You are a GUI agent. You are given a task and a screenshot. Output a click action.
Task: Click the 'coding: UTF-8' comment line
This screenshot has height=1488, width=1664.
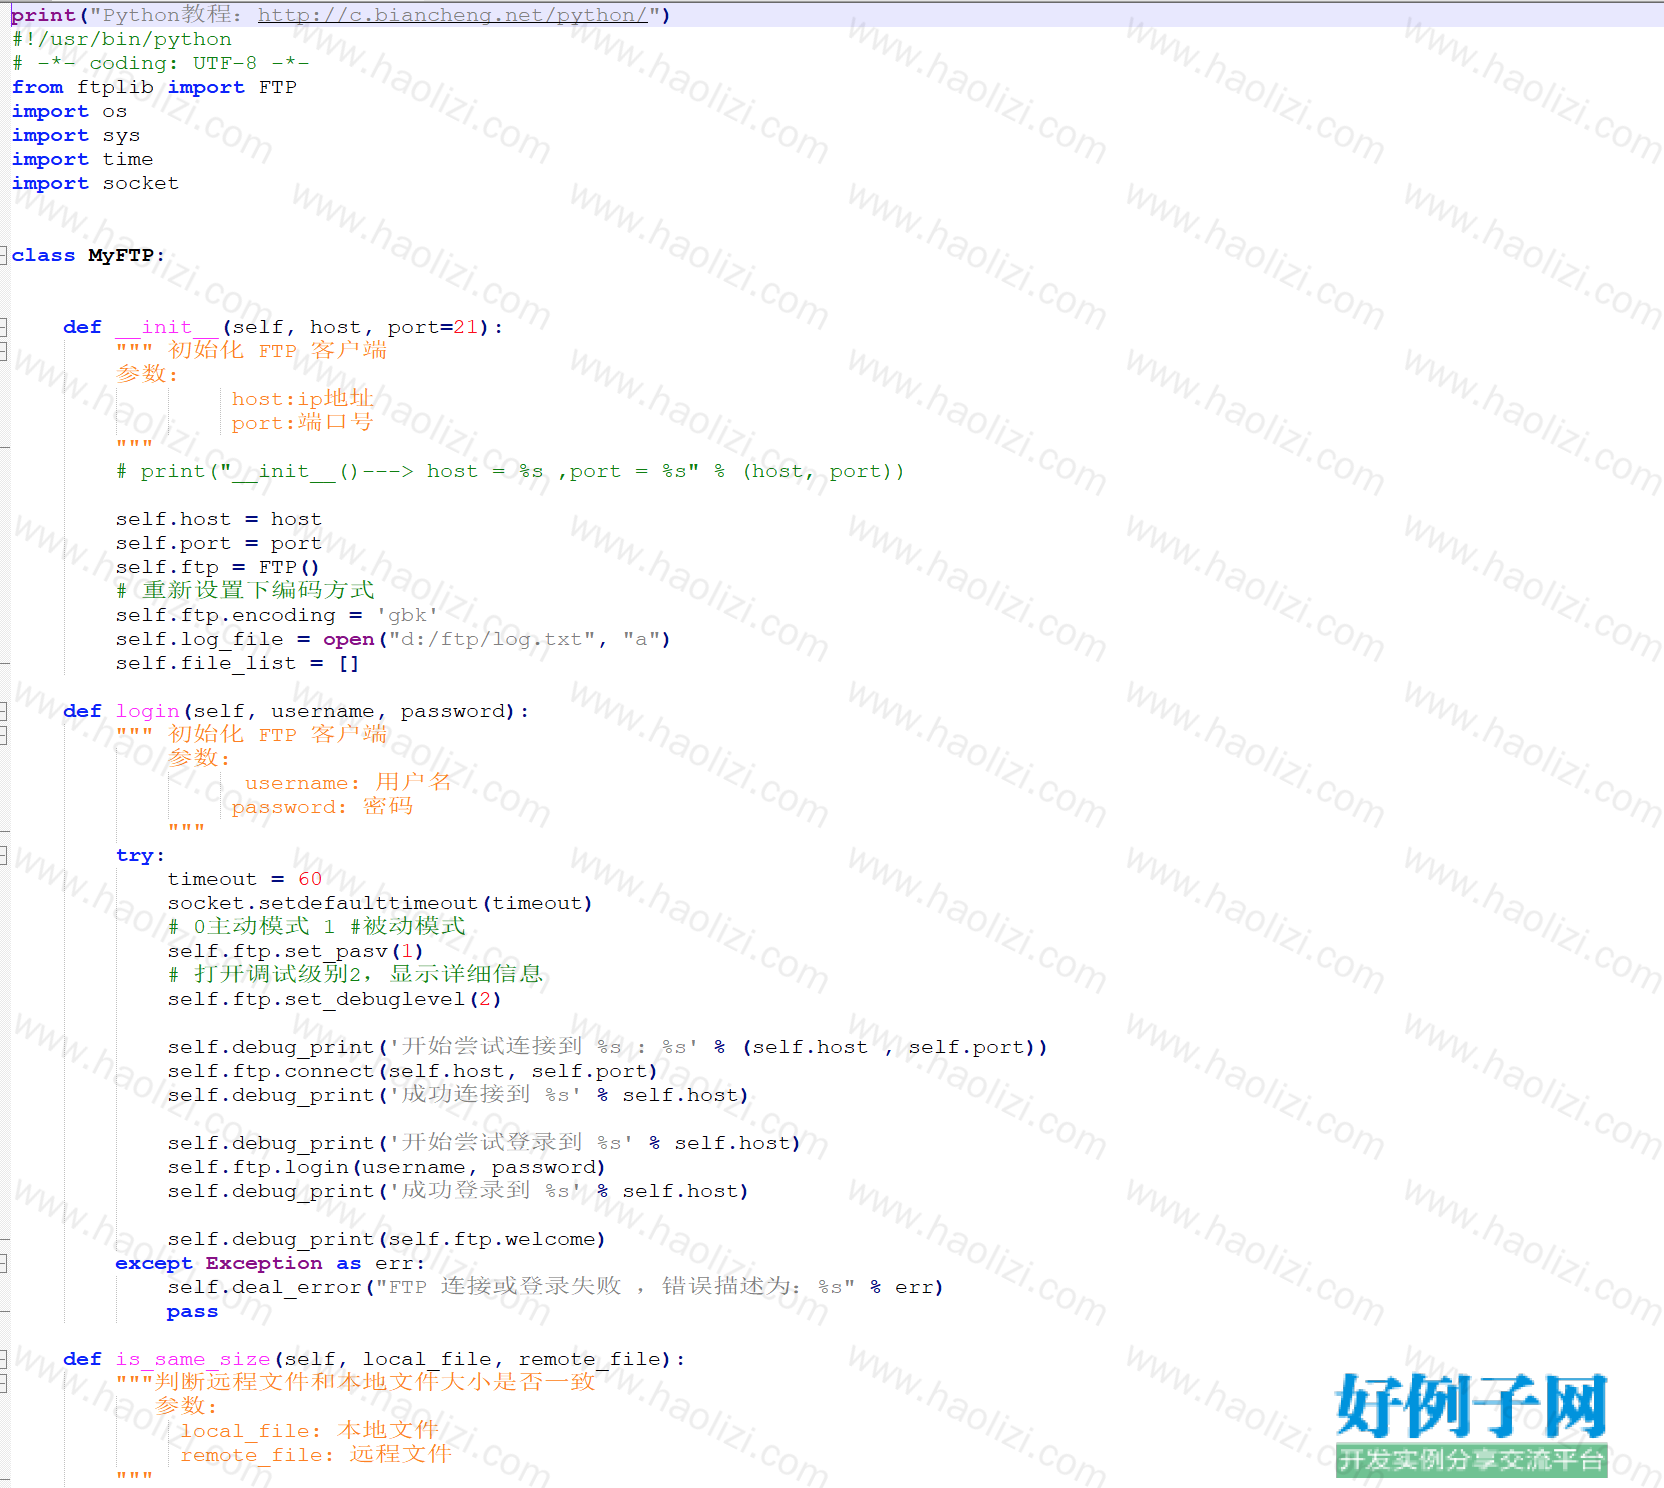coord(161,63)
